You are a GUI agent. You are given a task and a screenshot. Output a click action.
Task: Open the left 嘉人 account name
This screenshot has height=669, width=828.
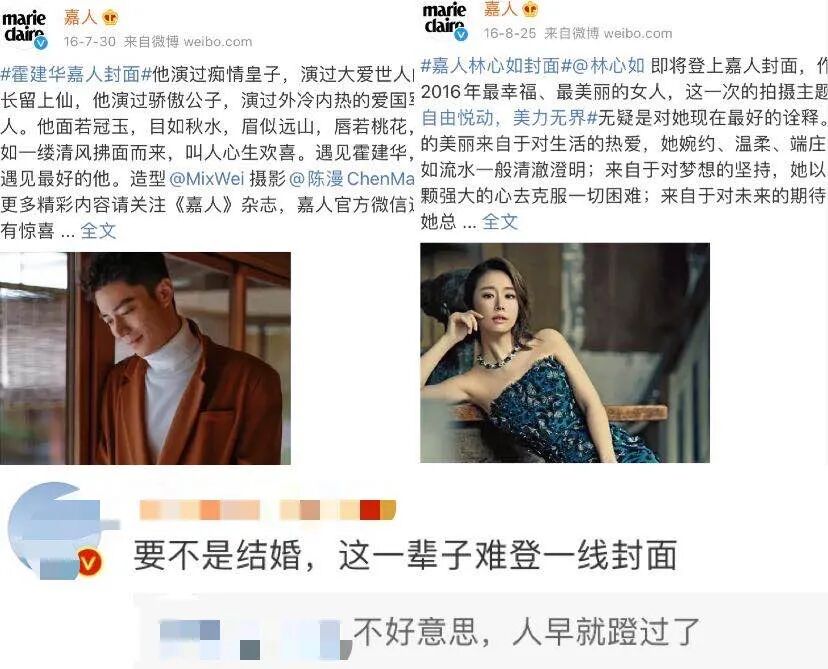(81, 18)
